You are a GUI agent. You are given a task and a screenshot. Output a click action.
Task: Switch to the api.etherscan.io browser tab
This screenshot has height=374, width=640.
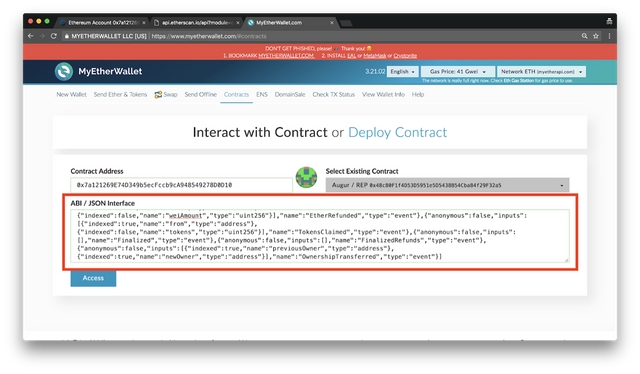coord(197,23)
